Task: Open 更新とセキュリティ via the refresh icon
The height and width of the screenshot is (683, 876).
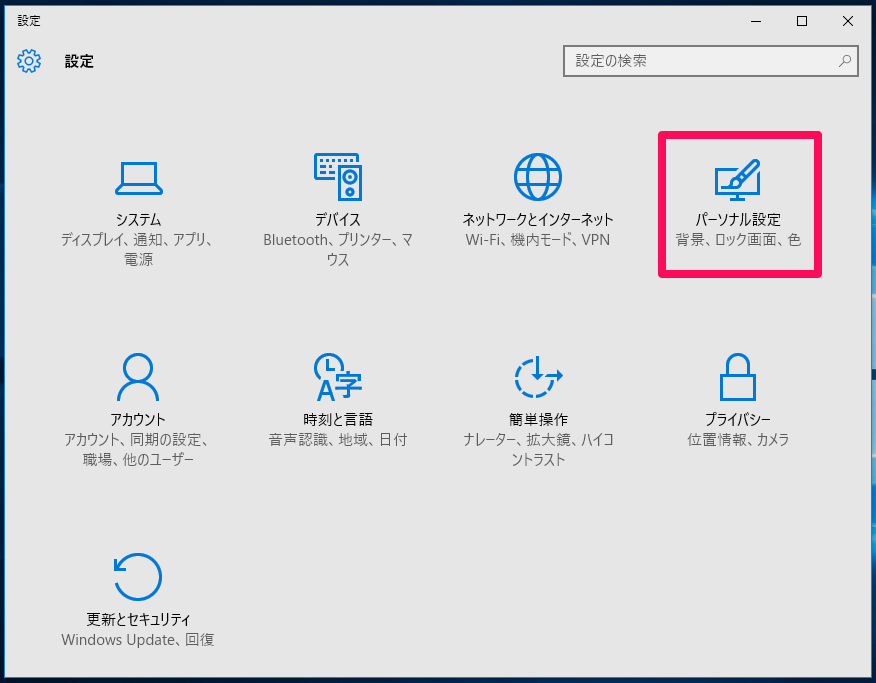Action: (138, 577)
